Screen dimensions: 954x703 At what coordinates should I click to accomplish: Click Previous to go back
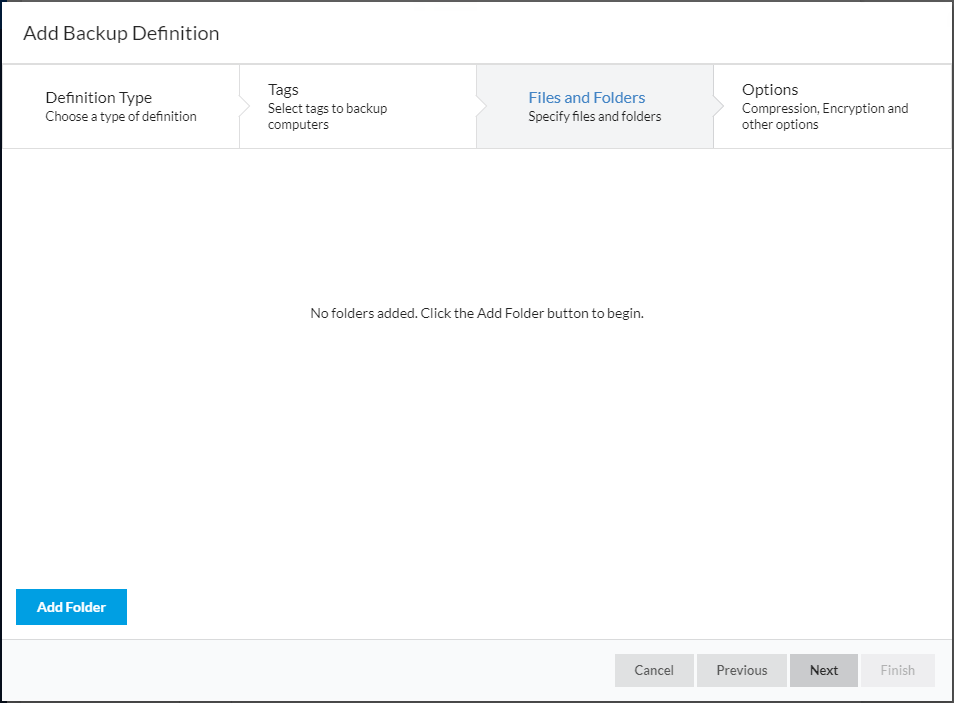pos(741,670)
